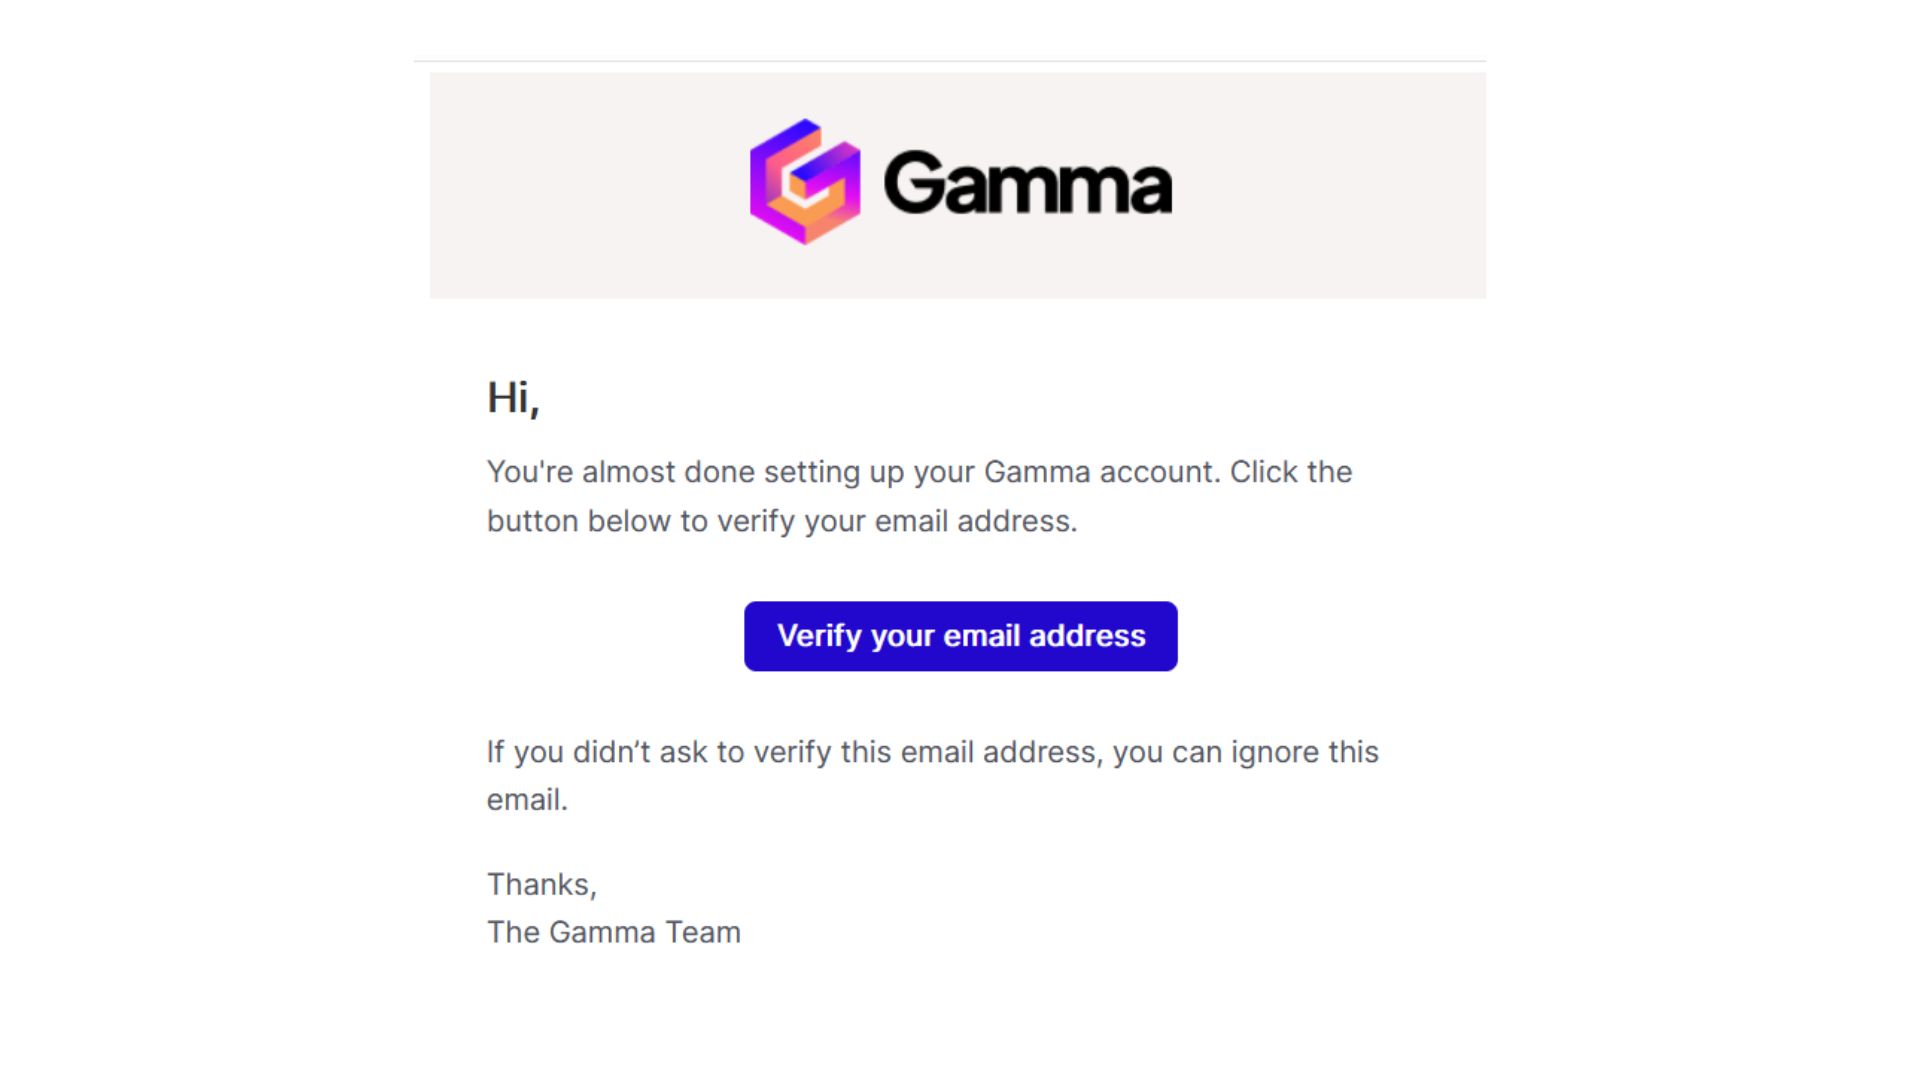Click the "If you didn't ask to verify" line
Image resolution: width=1920 pixels, height=1080 pixels.
coord(932,752)
